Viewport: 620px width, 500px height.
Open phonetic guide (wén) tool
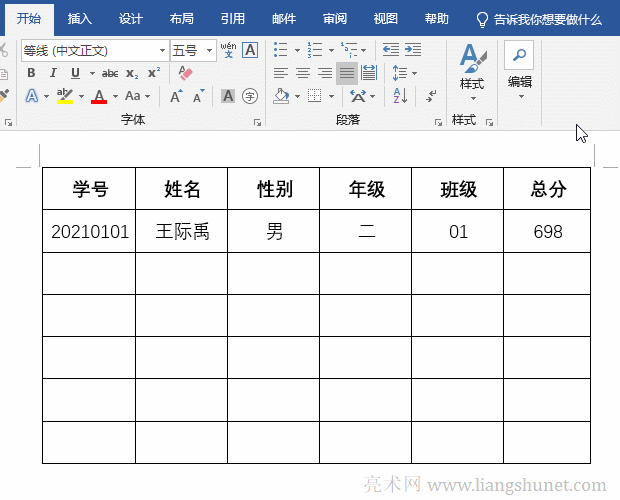point(229,50)
